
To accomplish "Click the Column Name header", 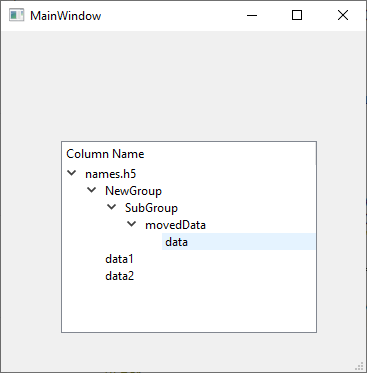I will [x=189, y=154].
